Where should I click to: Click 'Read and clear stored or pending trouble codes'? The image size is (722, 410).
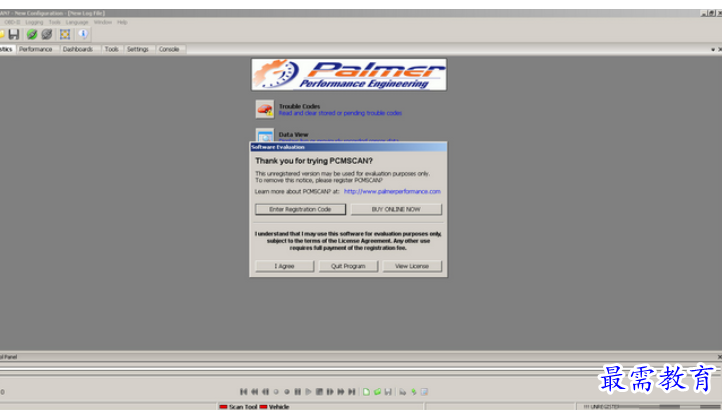tap(340, 113)
